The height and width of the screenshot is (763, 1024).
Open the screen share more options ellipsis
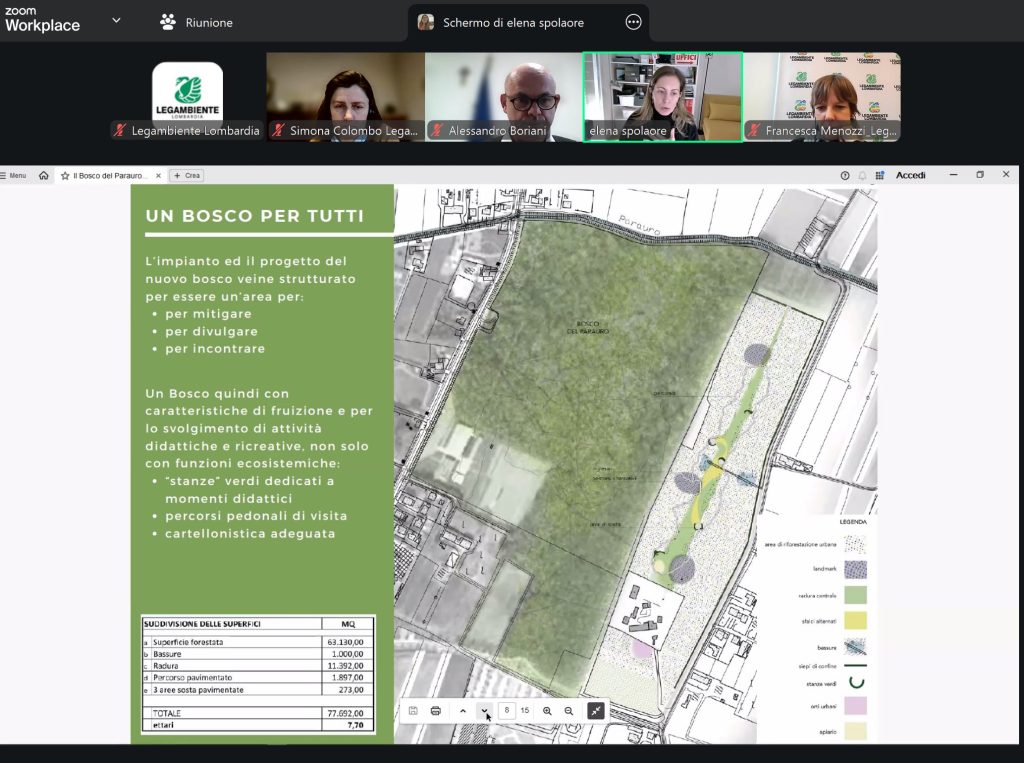click(633, 22)
